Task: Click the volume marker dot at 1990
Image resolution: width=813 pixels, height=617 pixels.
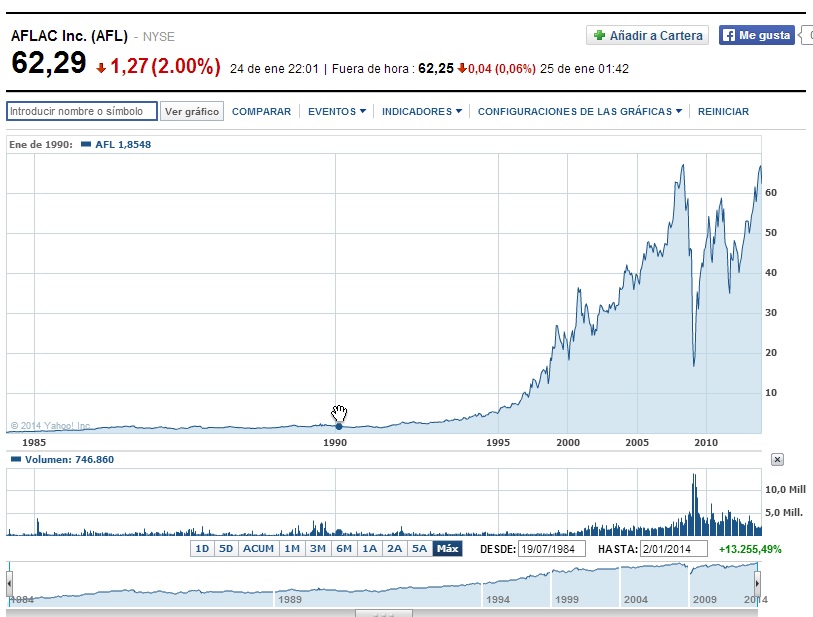Action: pyautogui.click(x=339, y=532)
